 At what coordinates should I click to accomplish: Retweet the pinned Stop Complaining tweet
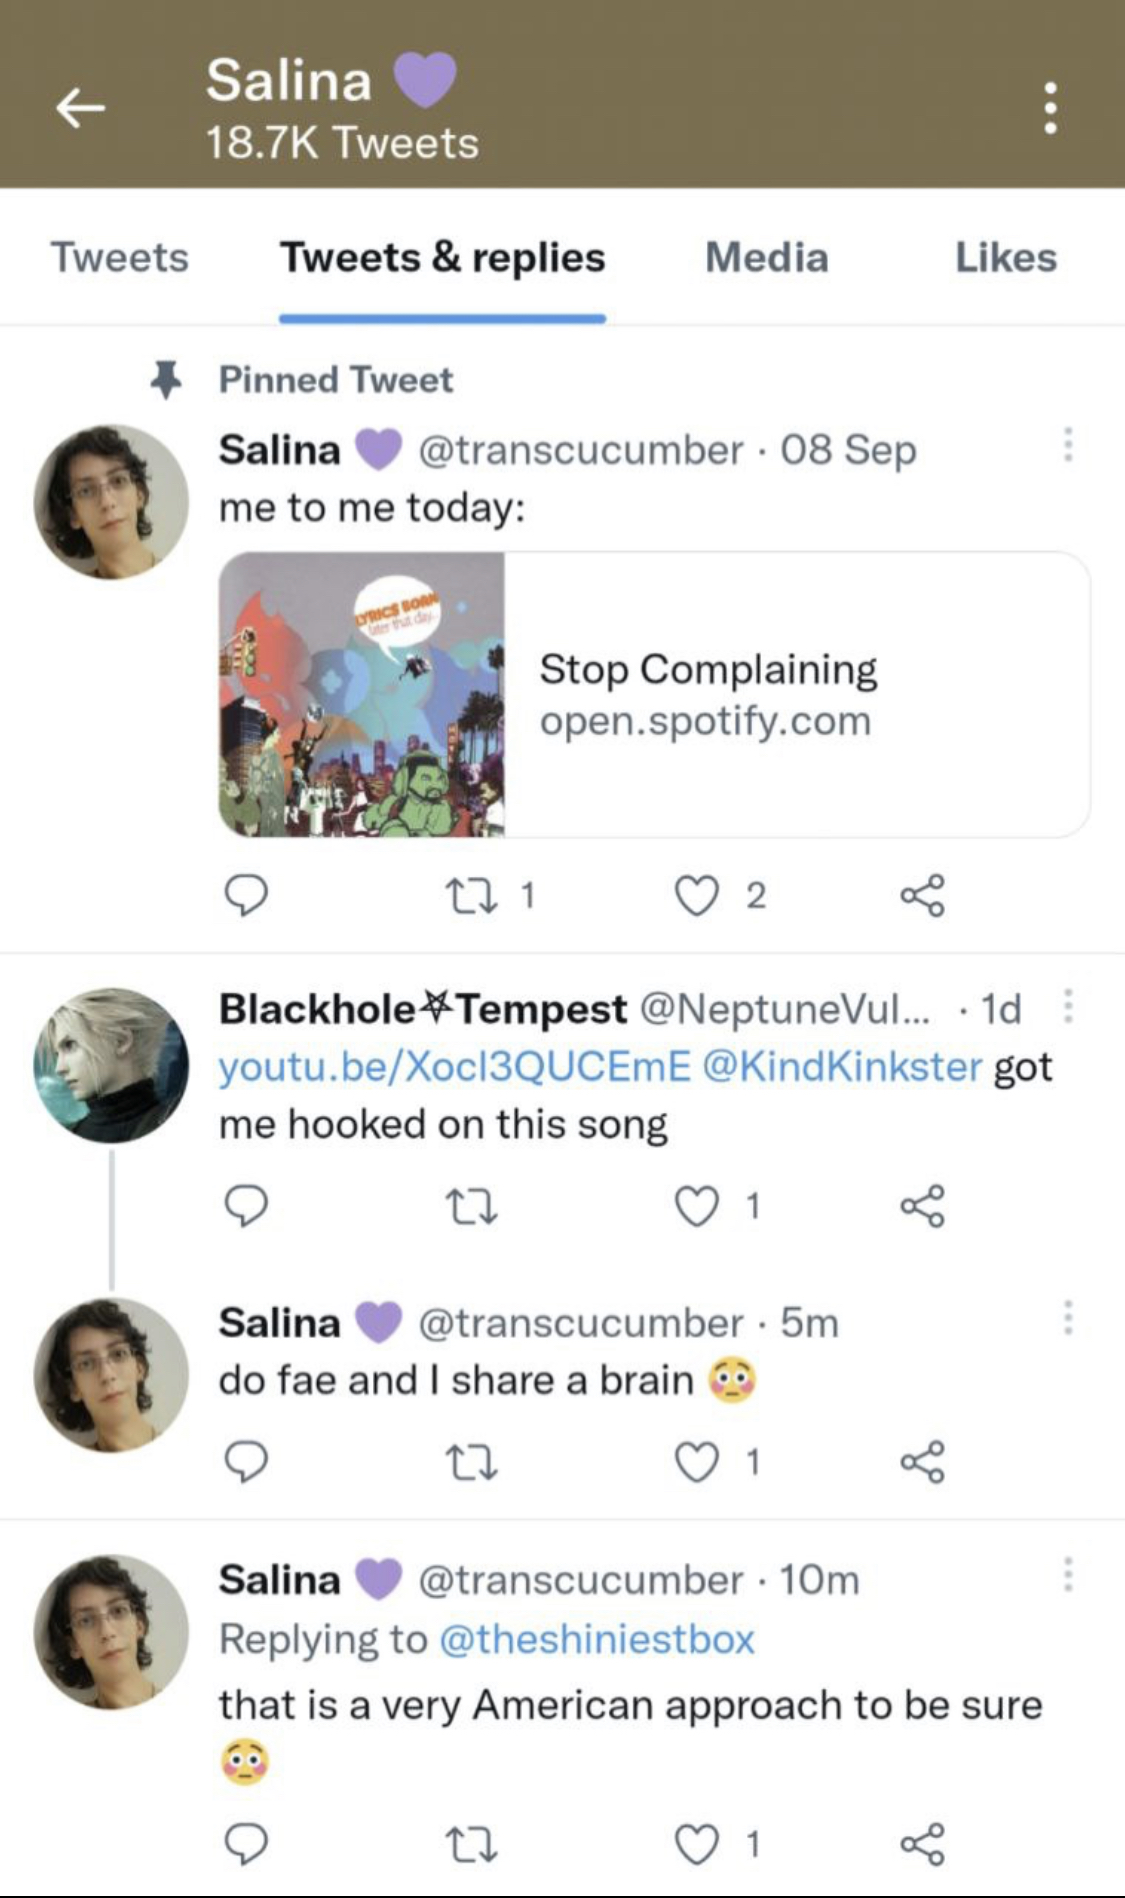tap(471, 895)
